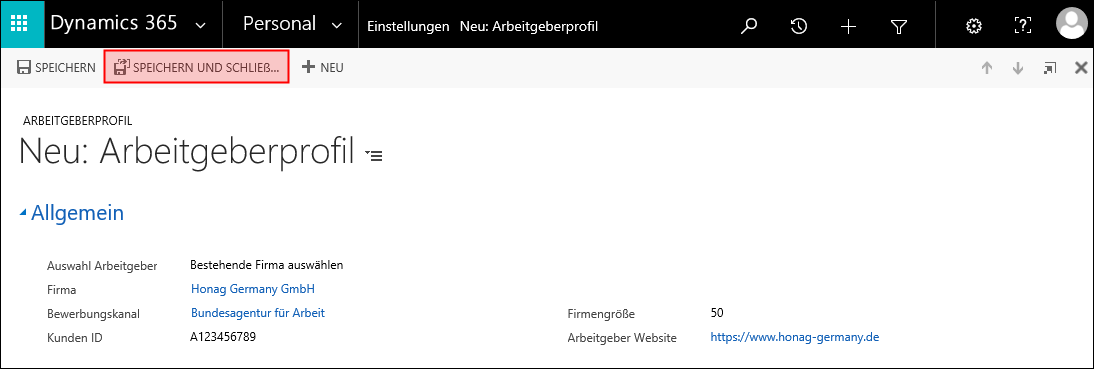Click the Speichern button
1094x369 pixels.
point(56,68)
